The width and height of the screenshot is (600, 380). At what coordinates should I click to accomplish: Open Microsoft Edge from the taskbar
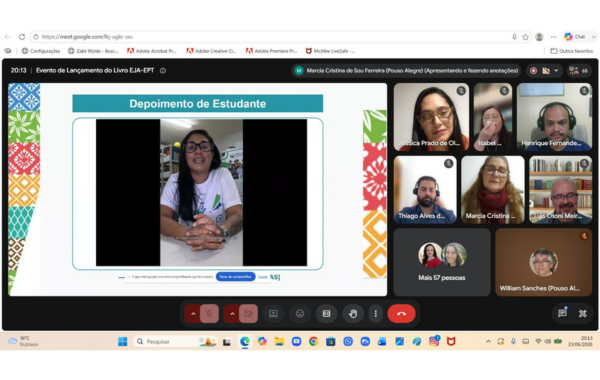click(x=245, y=341)
